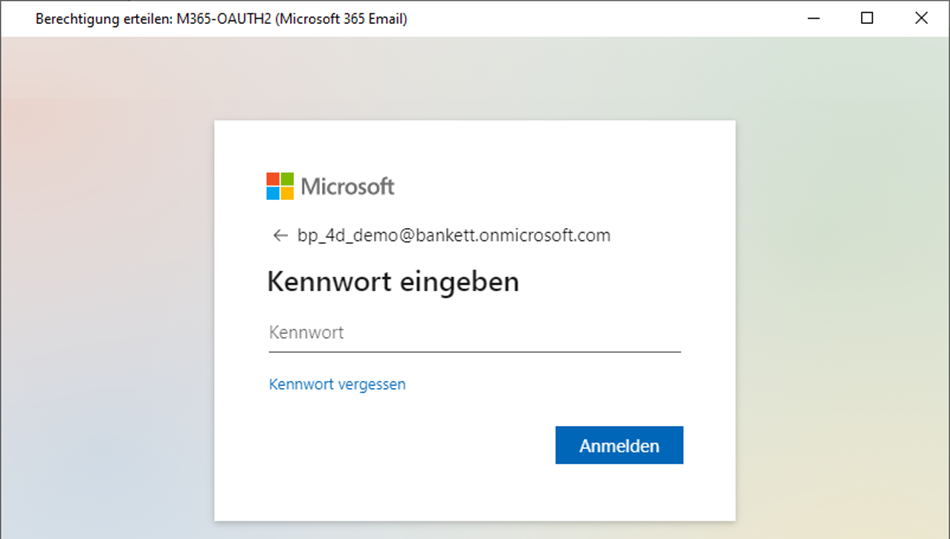This screenshot has height=539, width=950.
Task: Click the back arrow next to the email
Action: point(280,236)
